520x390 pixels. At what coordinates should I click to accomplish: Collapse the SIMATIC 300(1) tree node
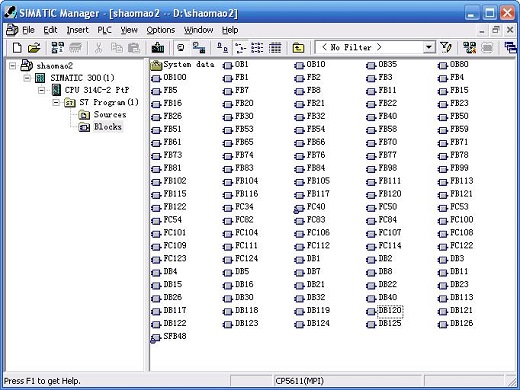(27, 78)
